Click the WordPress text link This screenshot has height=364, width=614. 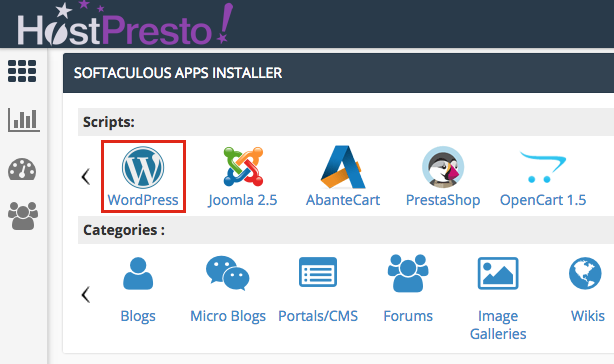coord(143,200)
